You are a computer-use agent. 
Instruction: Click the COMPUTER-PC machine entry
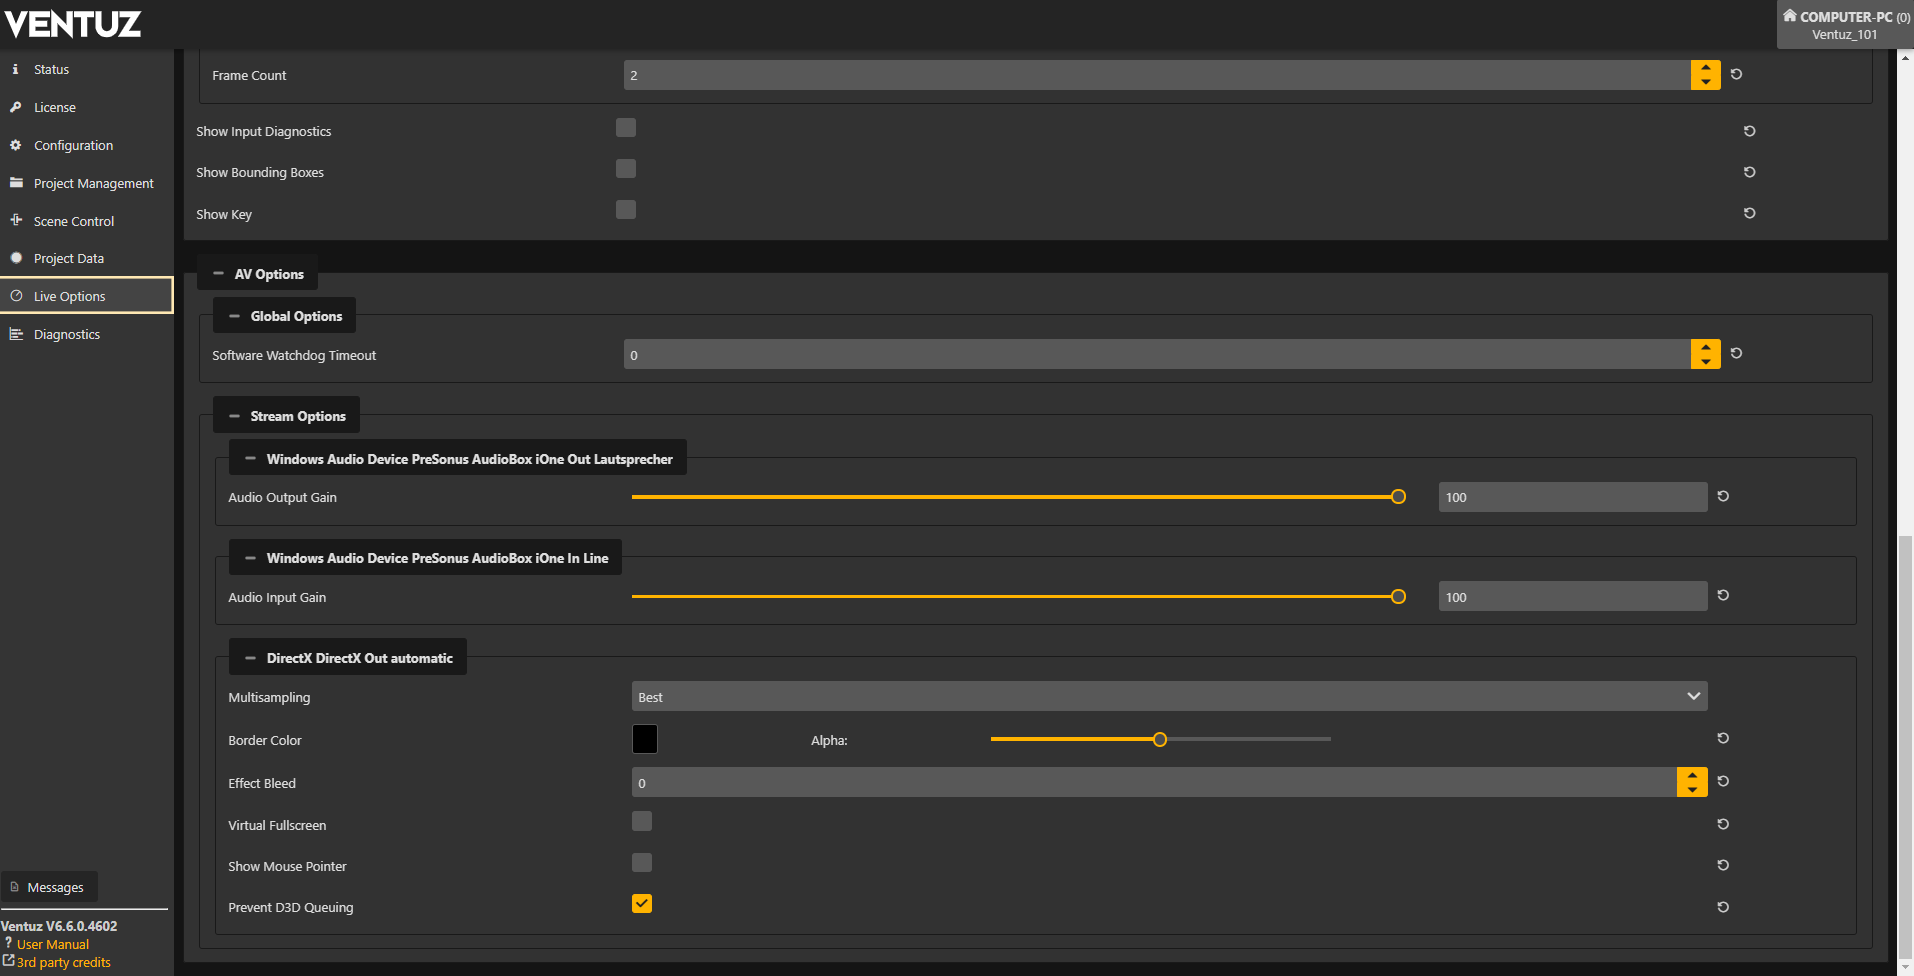1843,17
